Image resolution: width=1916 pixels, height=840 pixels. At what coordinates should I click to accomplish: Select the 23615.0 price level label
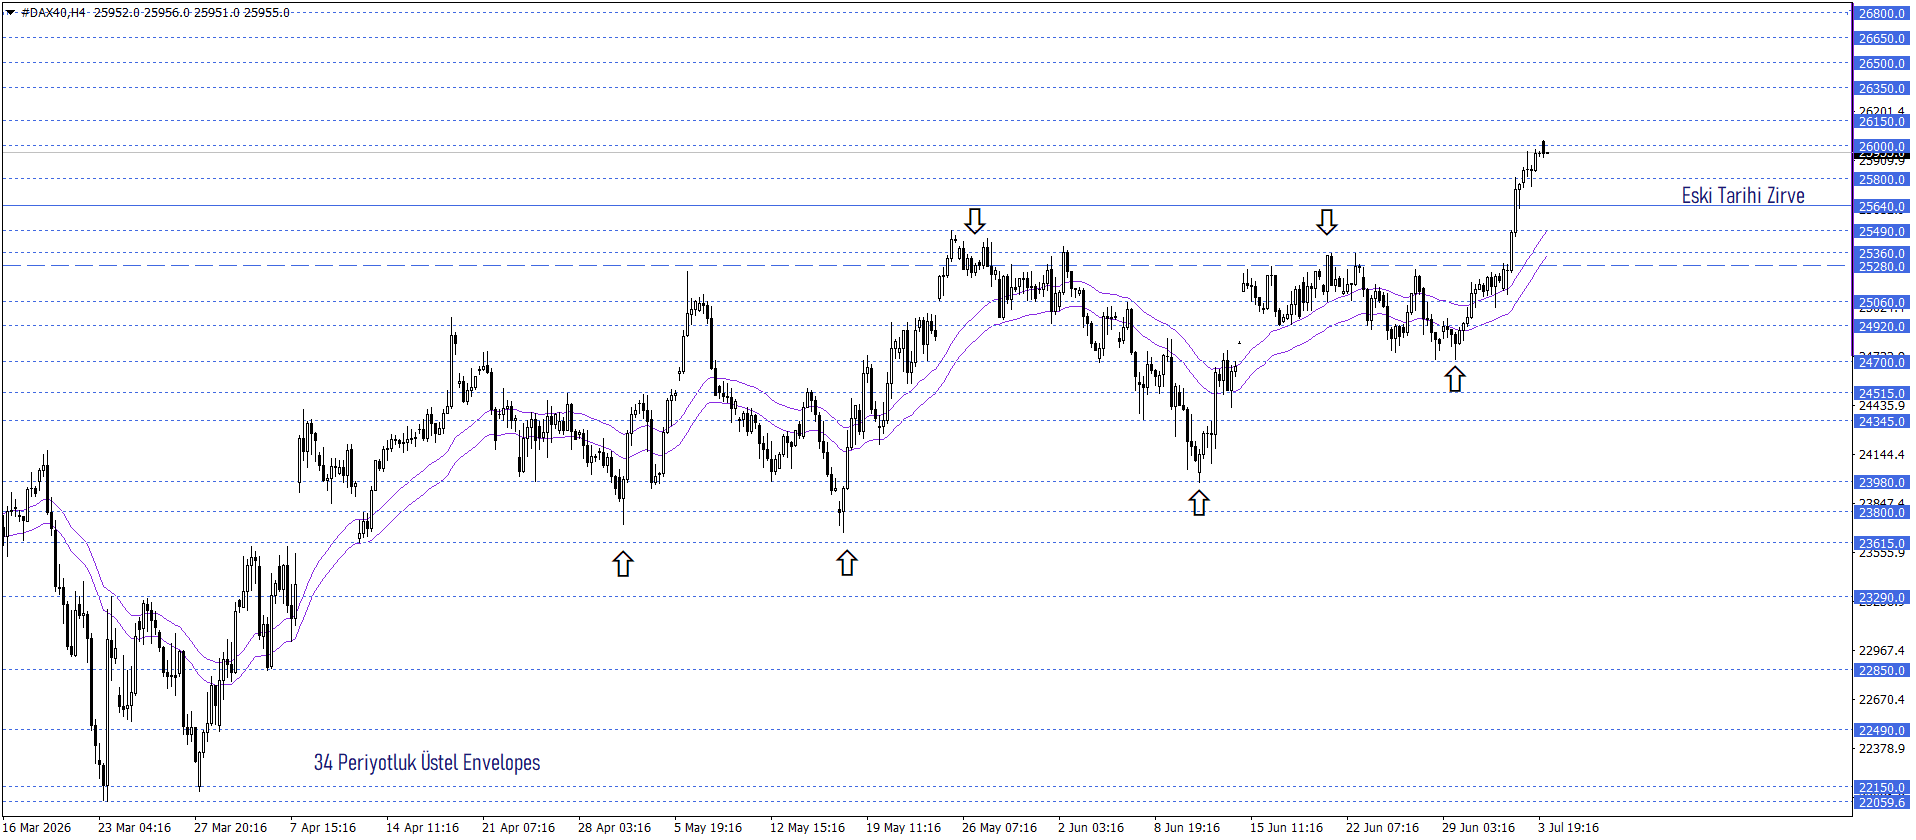click(x=1881, y=543)
